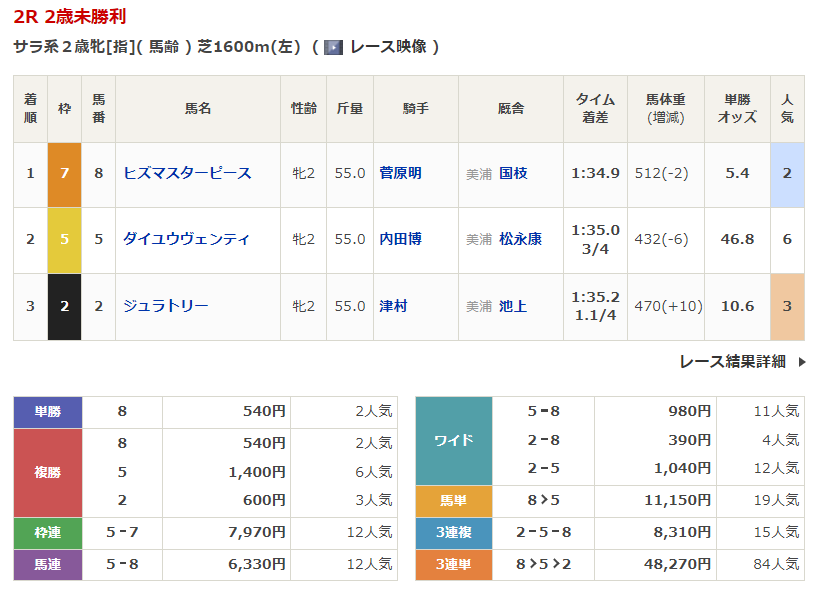Click the teal ワイド payout label
The image size is (822, 590).
point(454,440)
